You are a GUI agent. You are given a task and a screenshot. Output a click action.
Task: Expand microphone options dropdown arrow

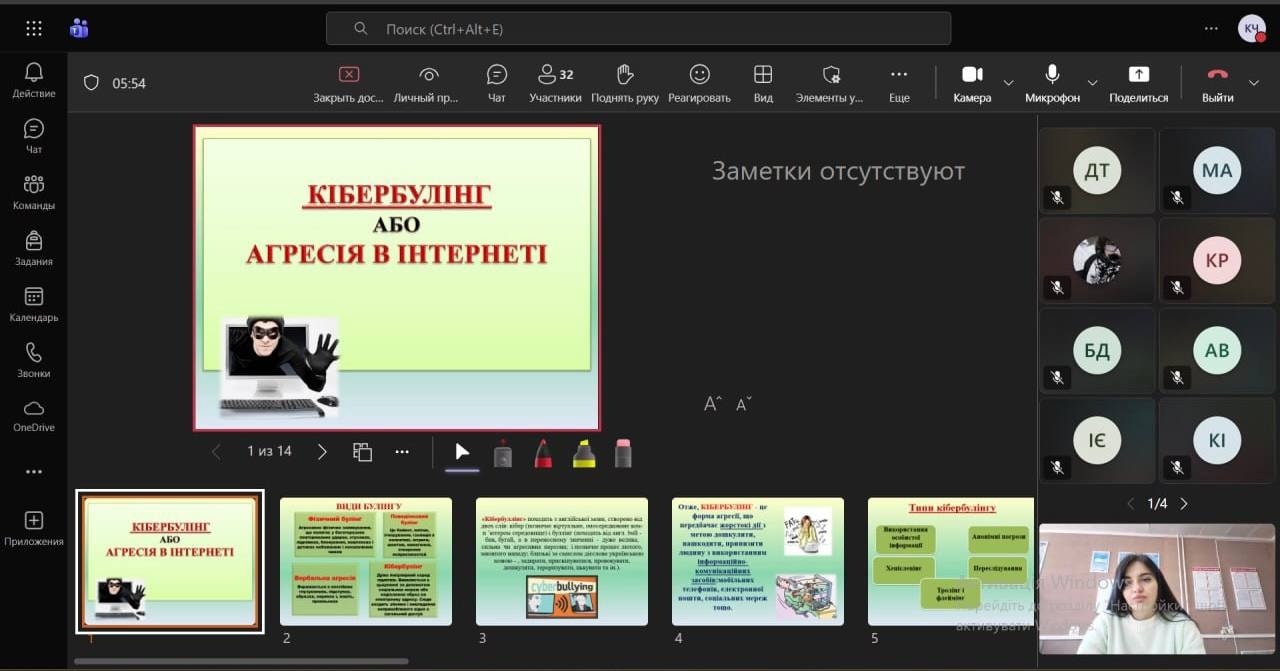click(1092, 82)
